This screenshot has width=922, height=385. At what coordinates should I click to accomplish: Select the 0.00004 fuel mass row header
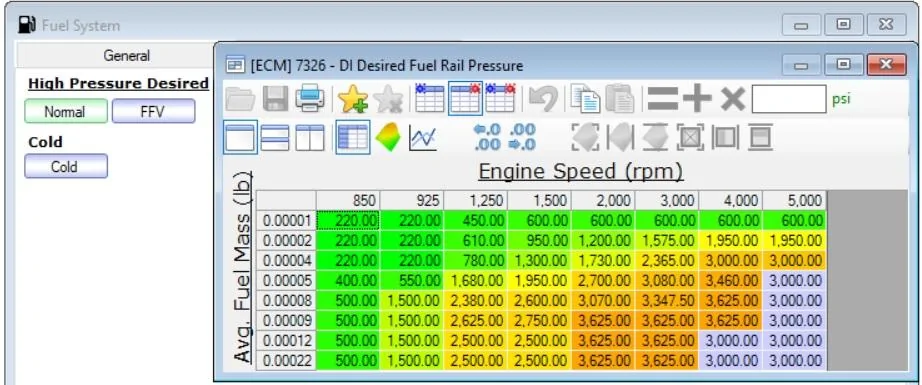(x=286, y=260)
